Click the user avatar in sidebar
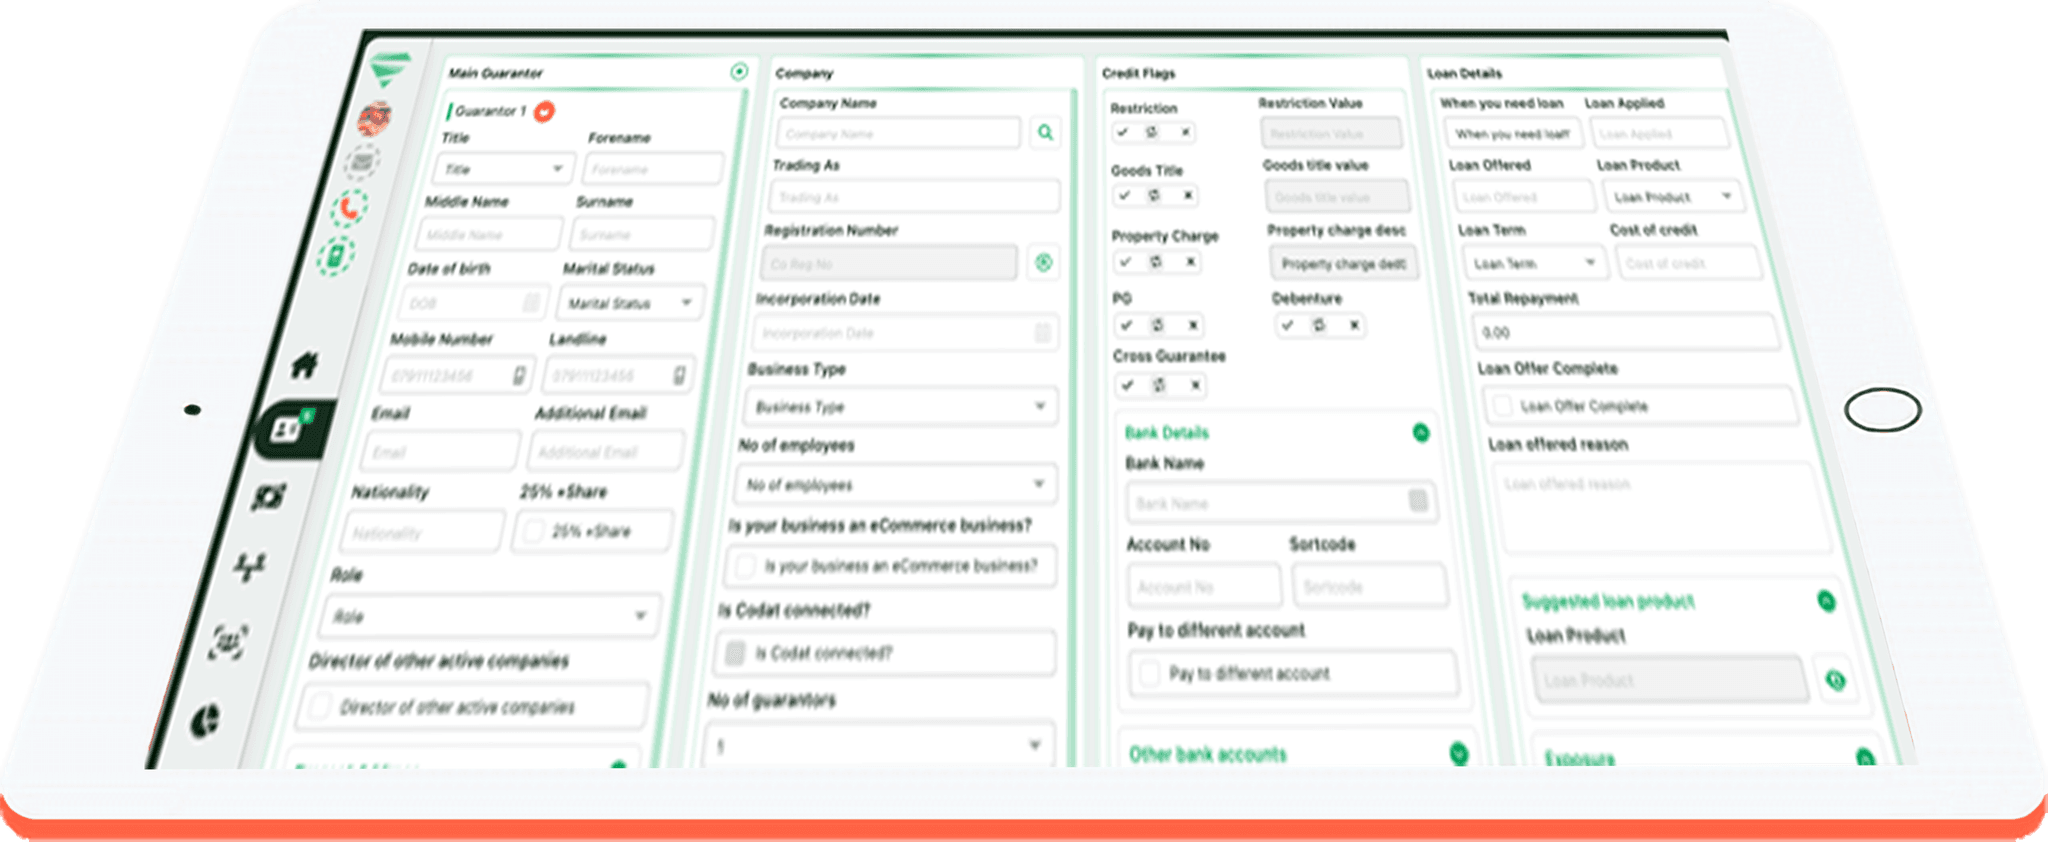 (375, 118)
